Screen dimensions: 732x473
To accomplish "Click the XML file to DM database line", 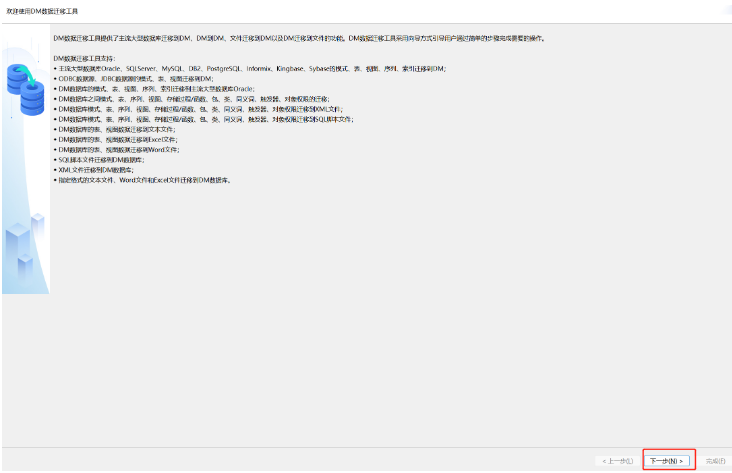I will [93, 170].
